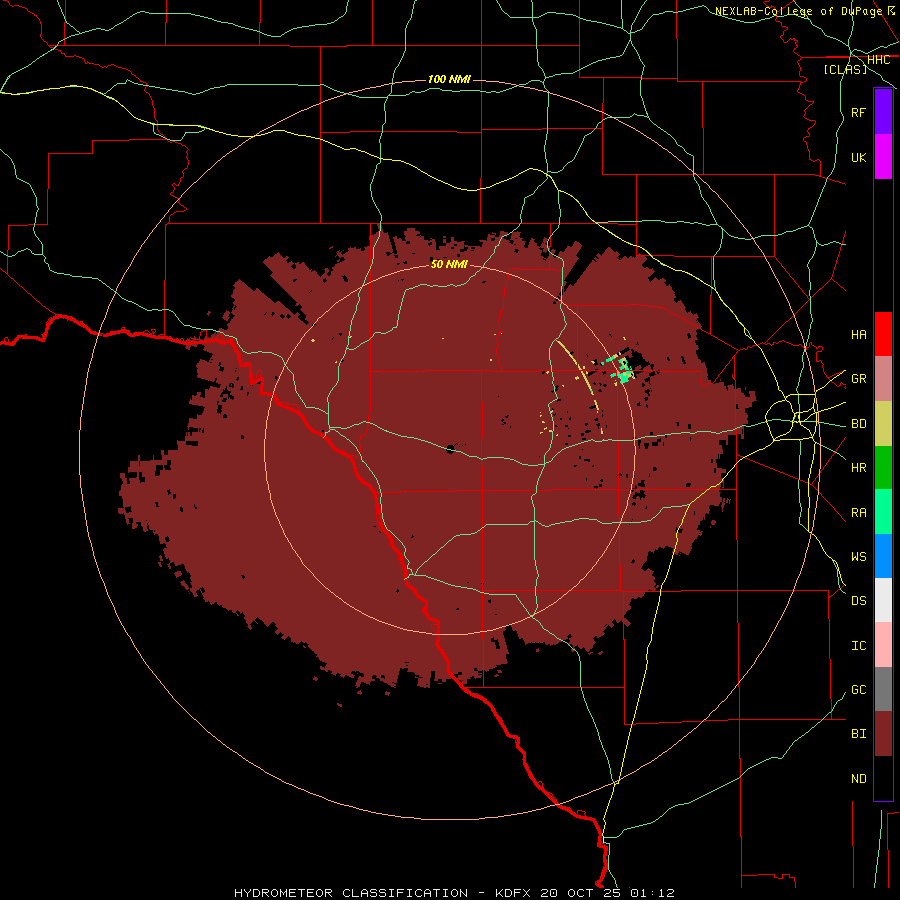Click the DS white legend swatch
This screenshot has width=900, height=900.
point(883,600)
